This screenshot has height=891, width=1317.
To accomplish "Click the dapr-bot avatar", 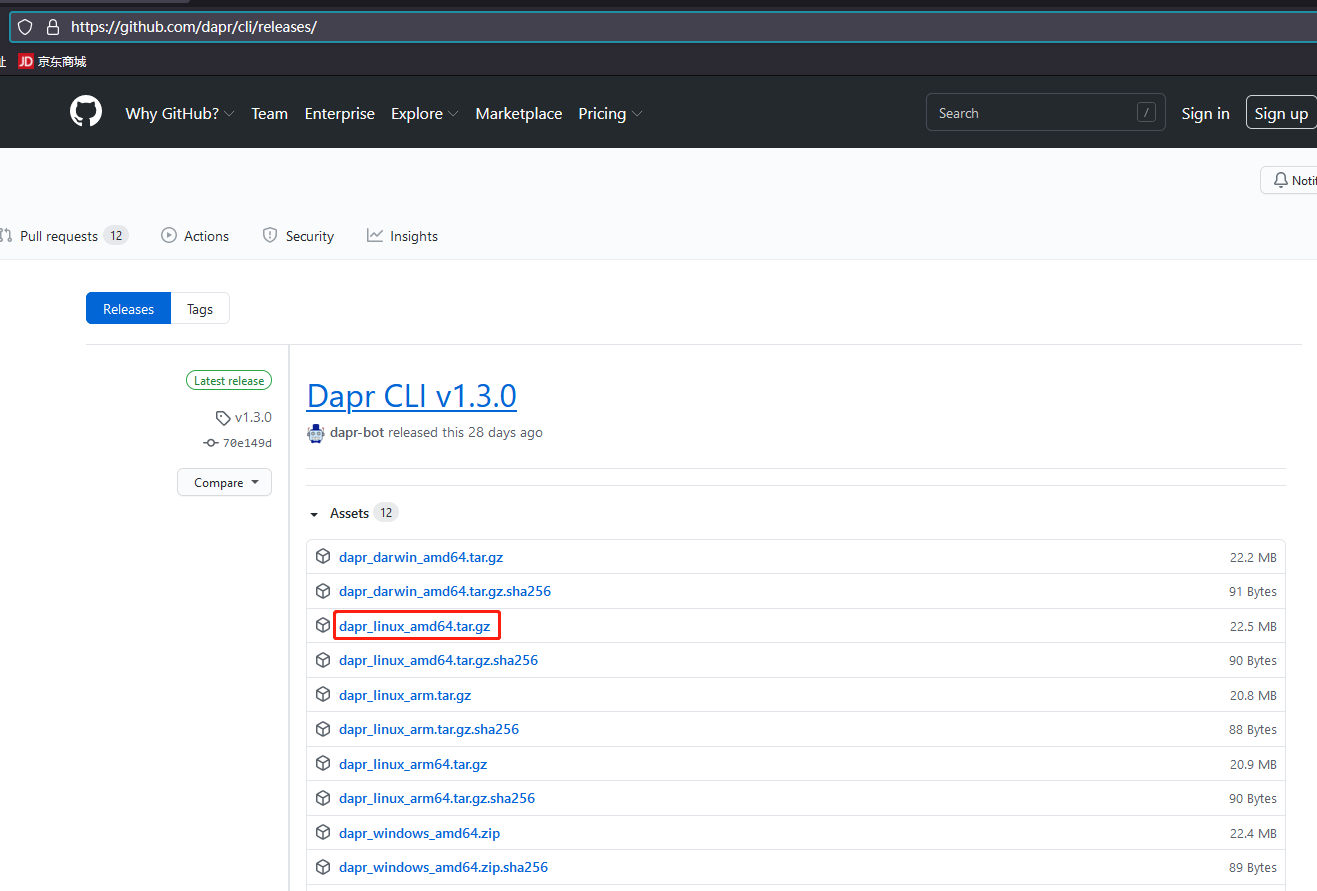I will click(316, 433).
